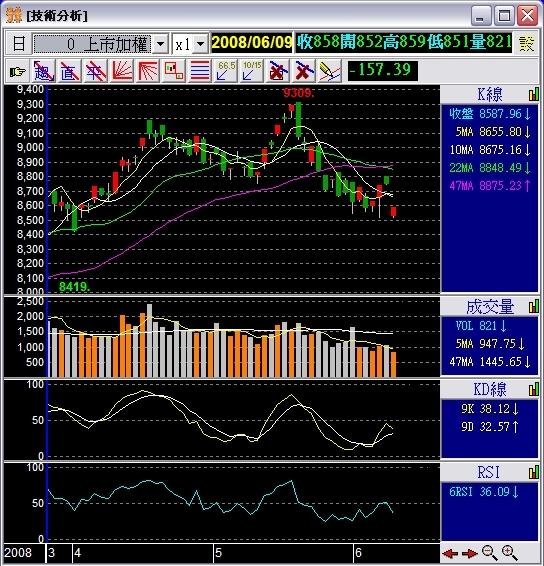Select the Gann fan lines tool
Image resolution: width=544 pixels, height=566 pixels.
tap(122, 71)
